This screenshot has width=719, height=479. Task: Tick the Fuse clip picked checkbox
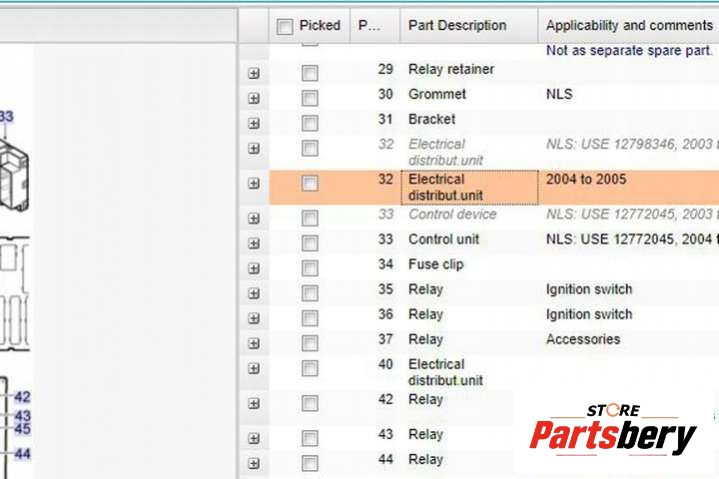(310, 268)
